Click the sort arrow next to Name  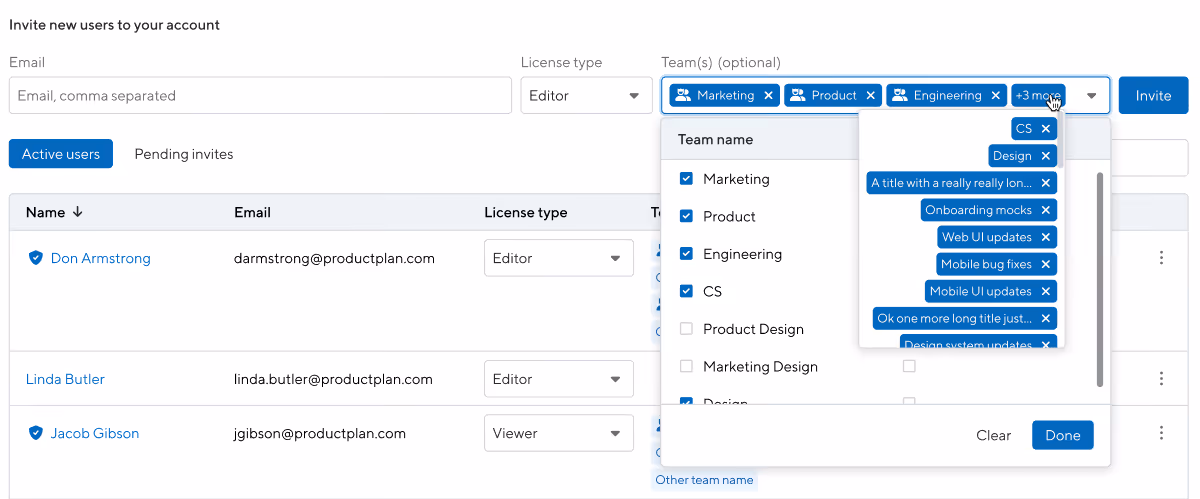pos(78,212)
